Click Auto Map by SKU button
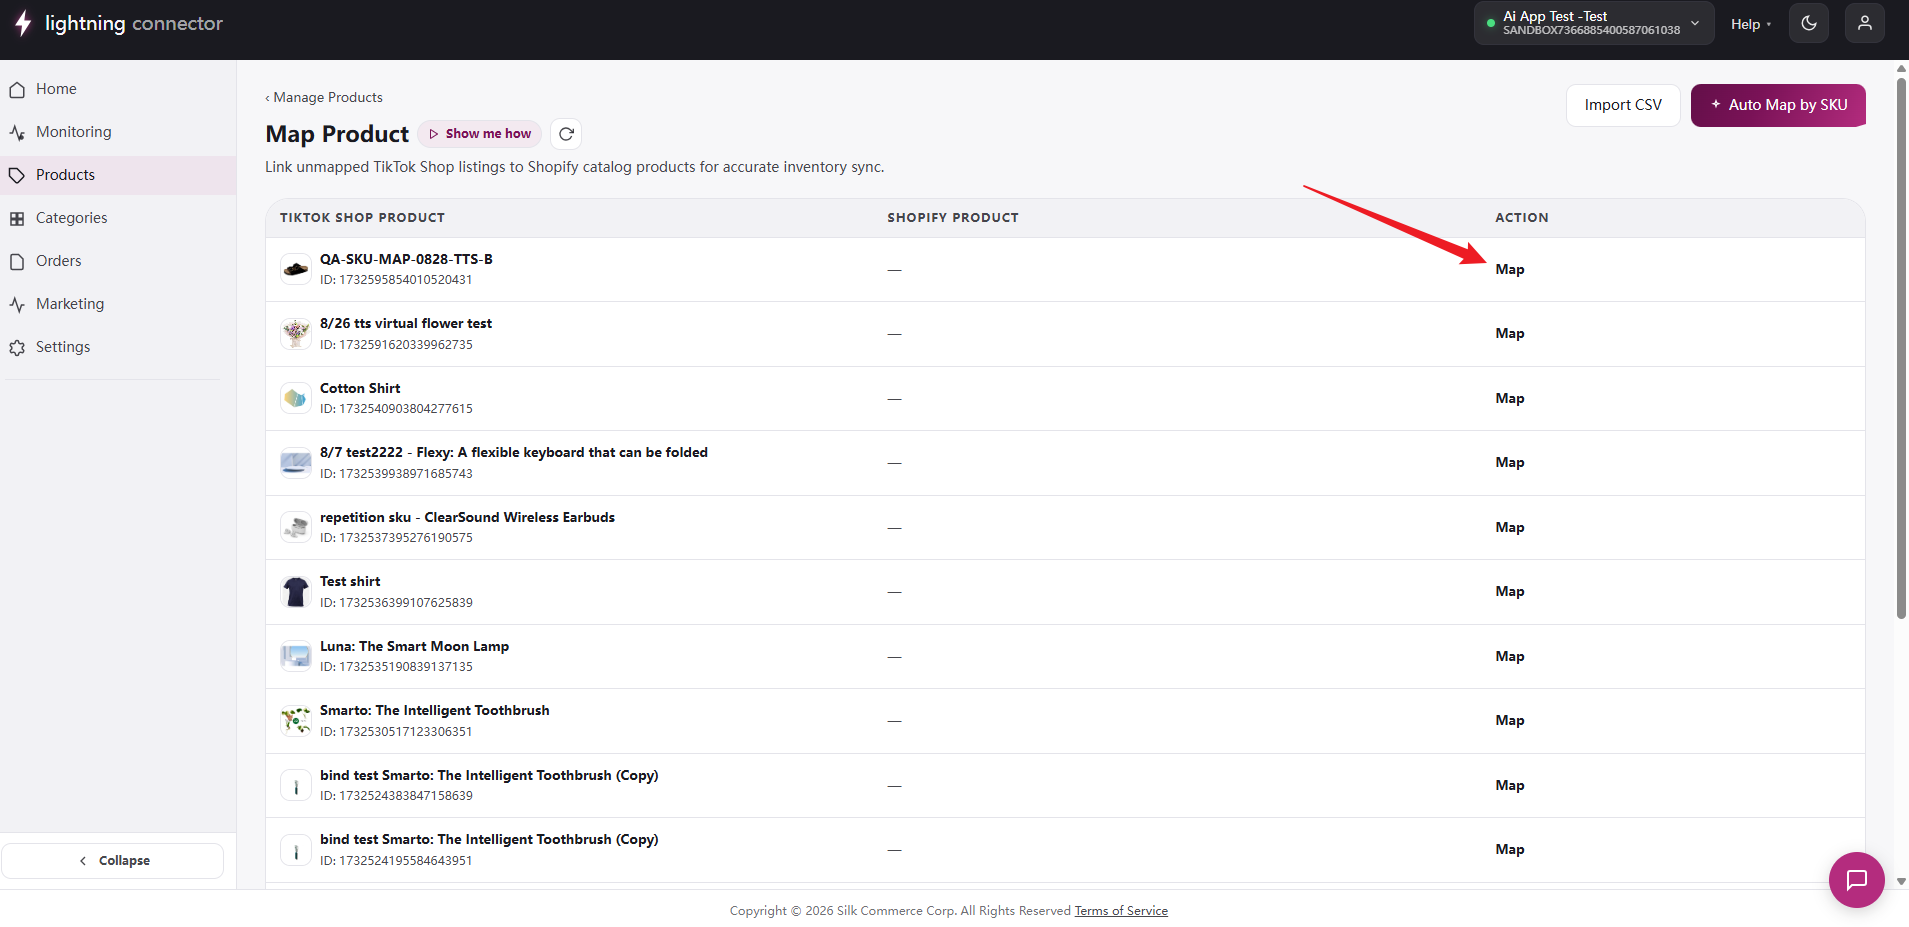Screen dimensions: 1909x927 pyautogui.click(x=1778, y=105)
